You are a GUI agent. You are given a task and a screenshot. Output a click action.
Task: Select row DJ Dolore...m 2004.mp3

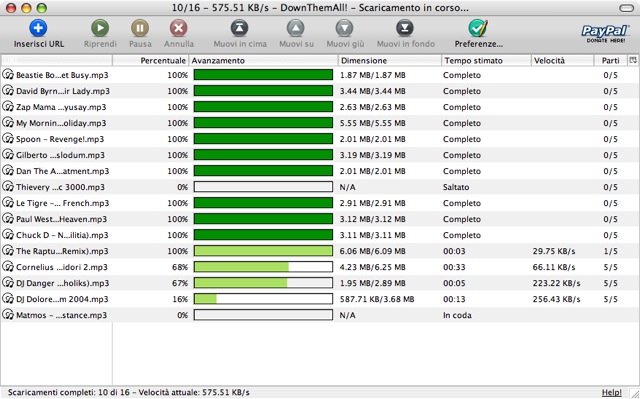[x=320, y=299]
